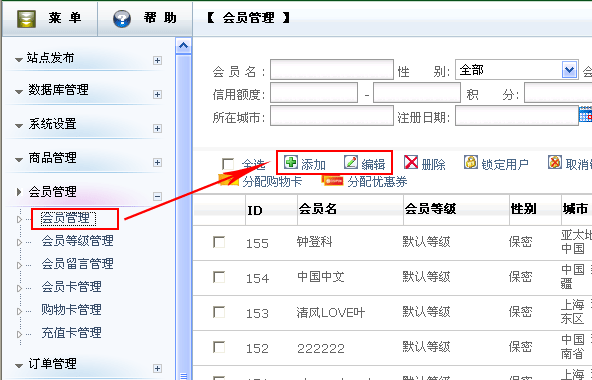
Task: Click the 菜单 icon in header
Action: tap(26, 18)
